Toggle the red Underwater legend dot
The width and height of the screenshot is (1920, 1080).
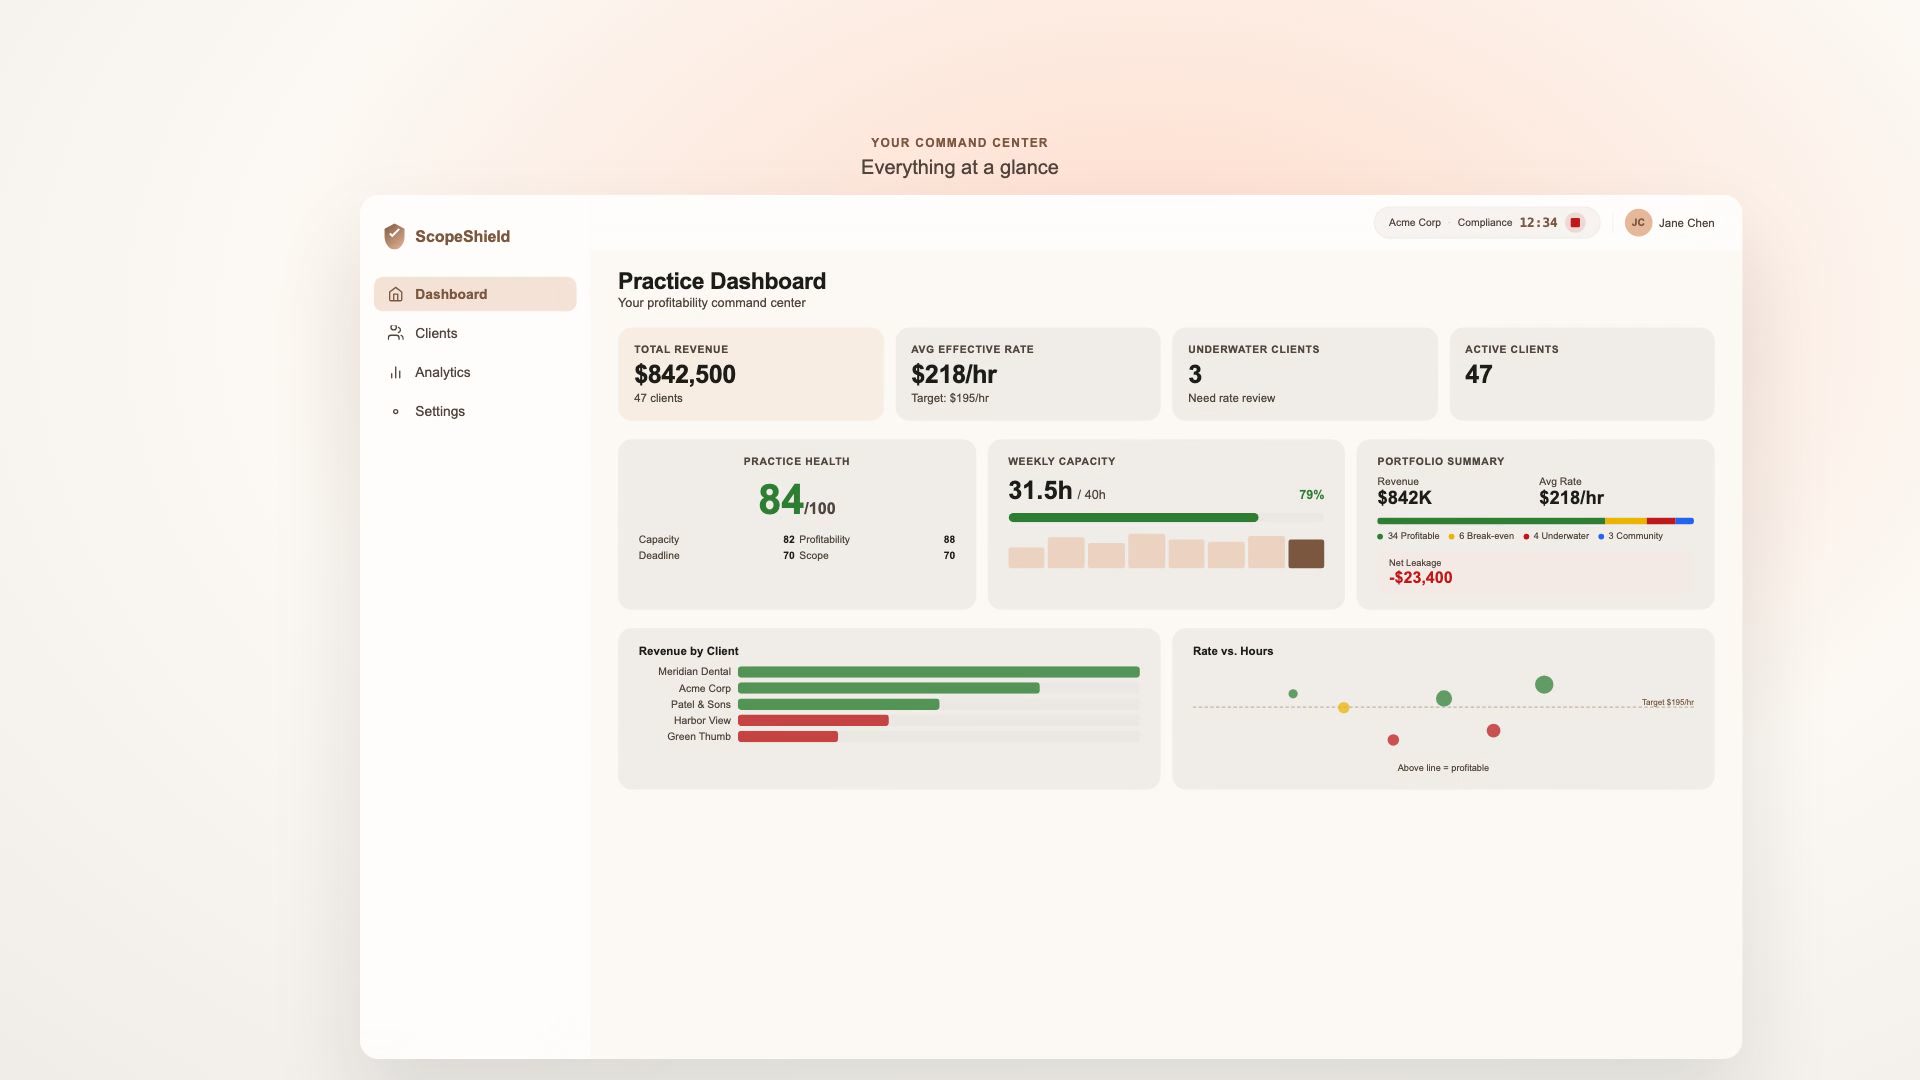1527,536
